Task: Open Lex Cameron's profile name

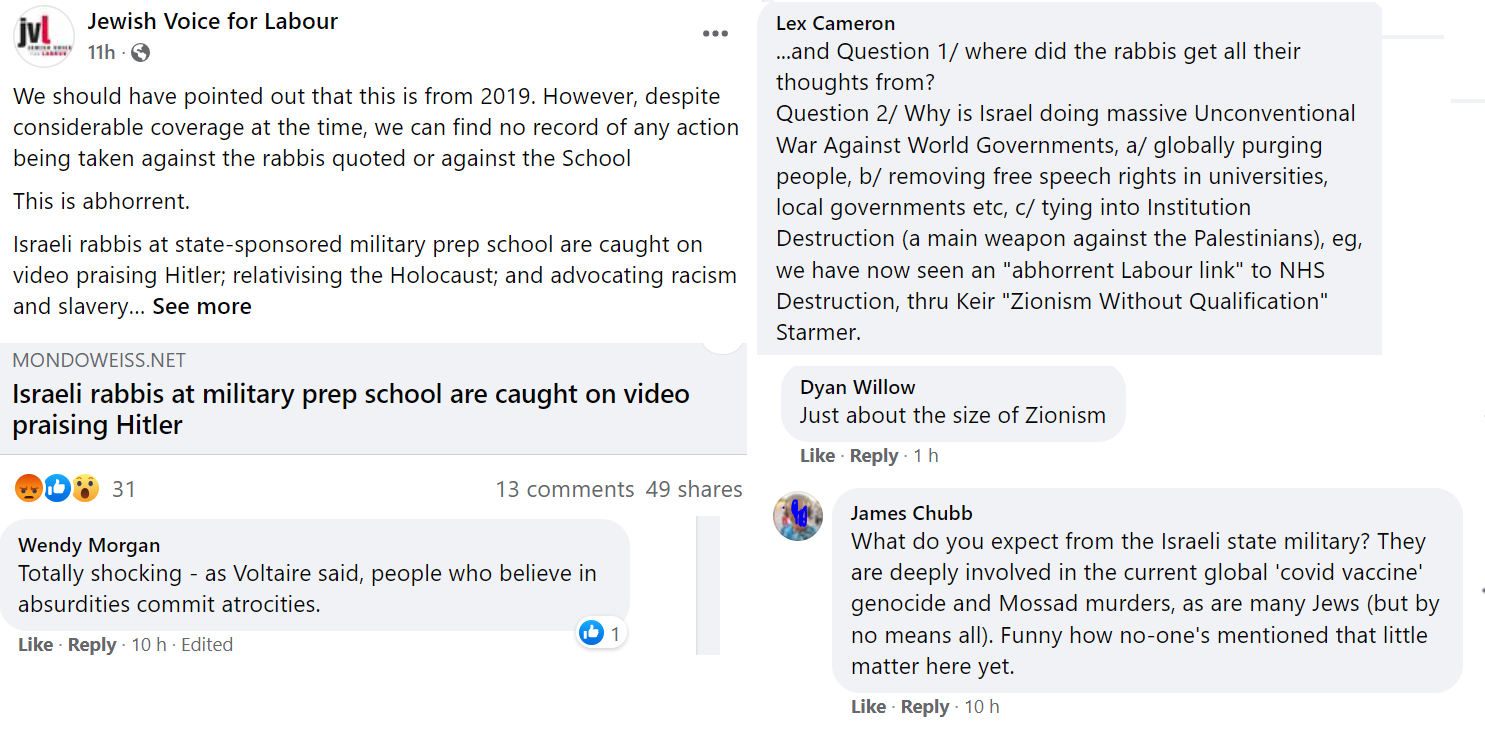Action: [835, 23]
